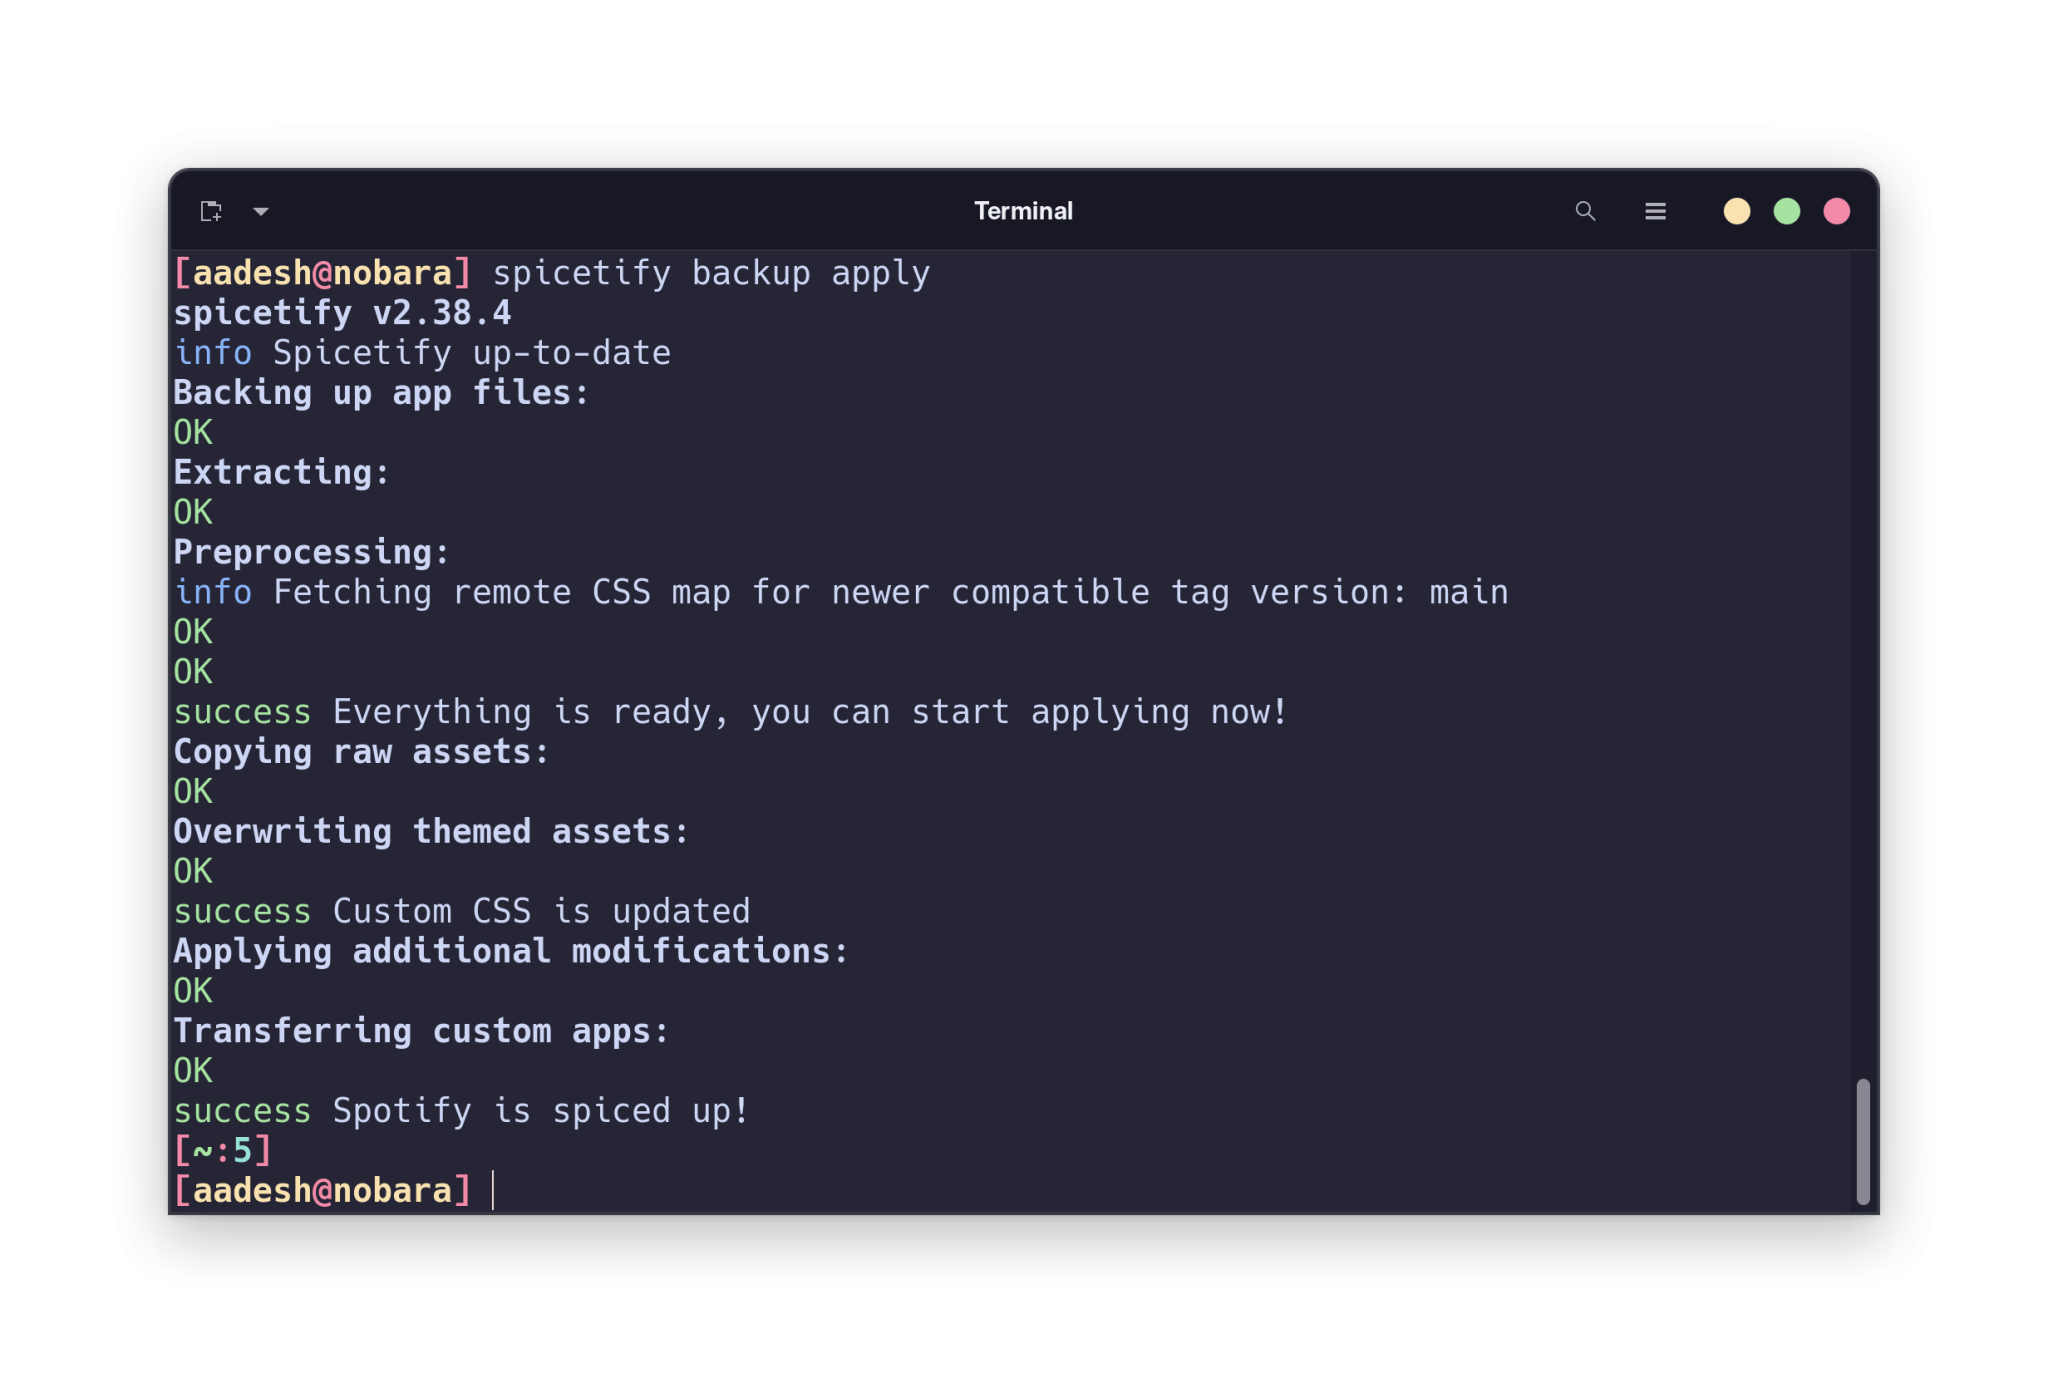Expand the menu beside the search icon
Image resolution: width=2048 pixels, height=1383 pixels.
(1656, 211)
